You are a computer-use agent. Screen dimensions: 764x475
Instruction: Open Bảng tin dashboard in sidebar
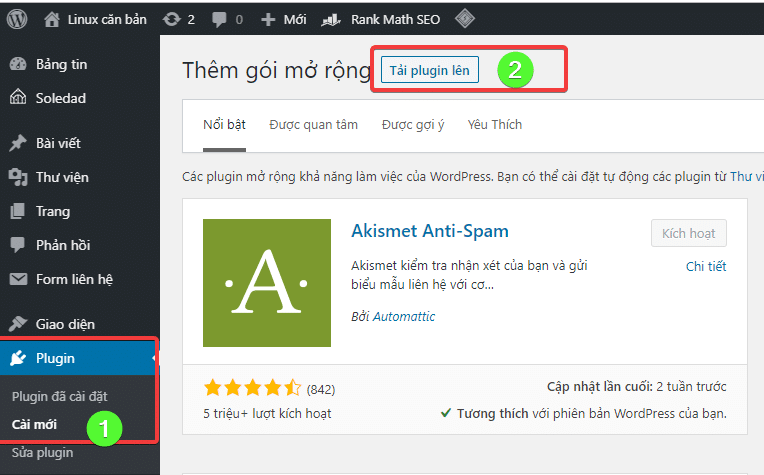tap(62, 64)
